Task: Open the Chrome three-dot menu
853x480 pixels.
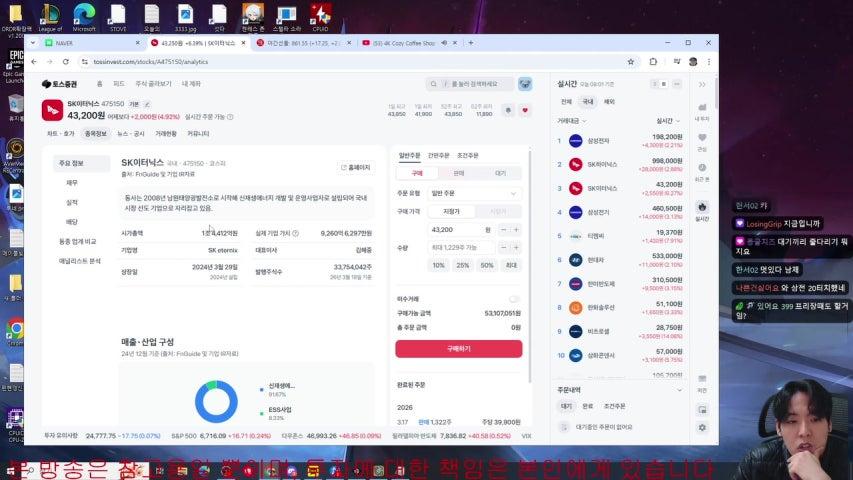Action: tap(709, 62)
